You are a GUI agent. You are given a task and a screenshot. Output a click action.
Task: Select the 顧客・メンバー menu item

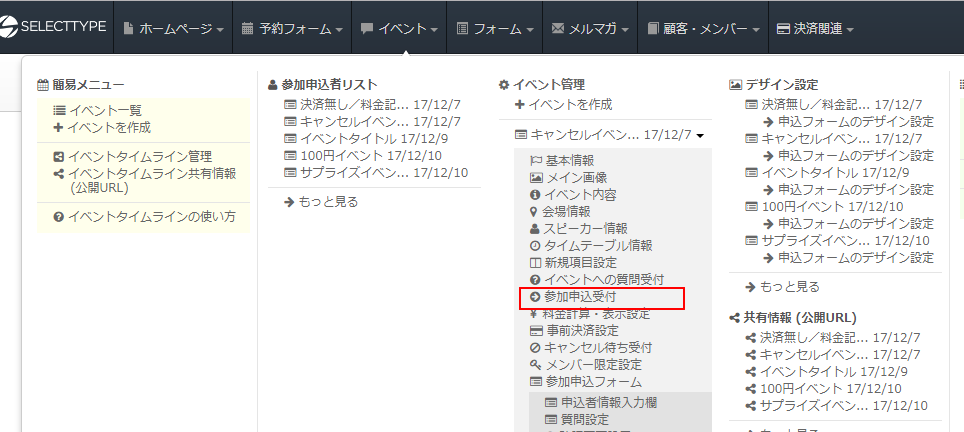(x=703, y=29)
